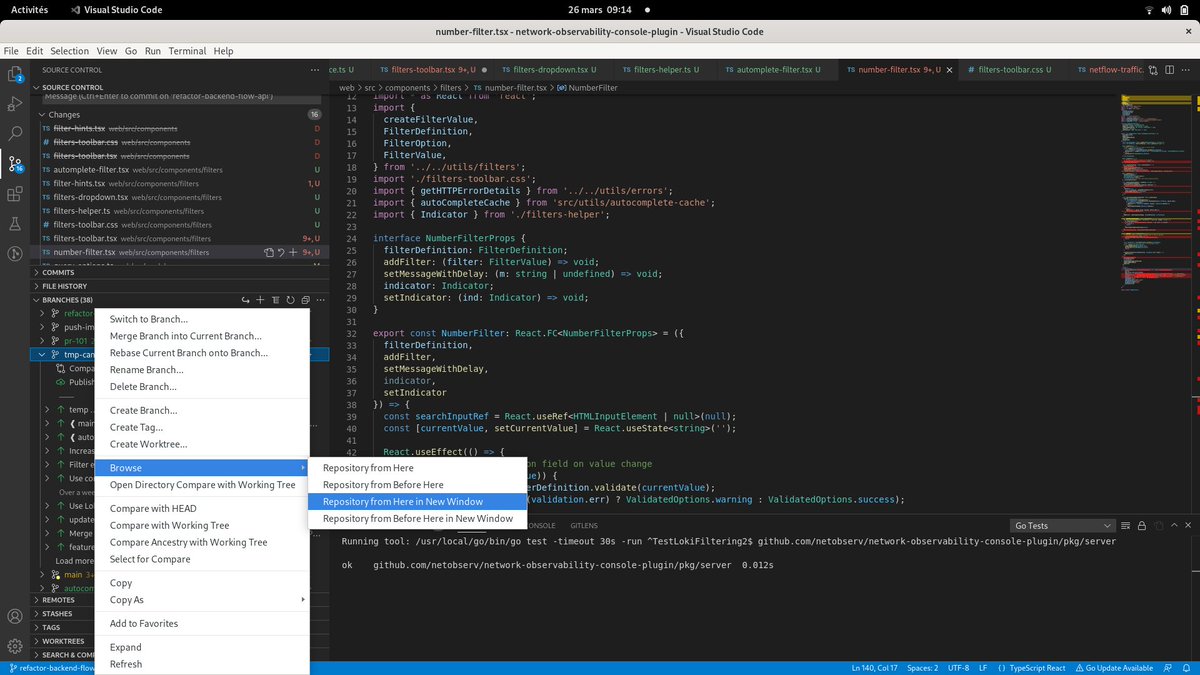Click the create branch plus icon
Screen dimensions: 1200x675
[260, 300]
